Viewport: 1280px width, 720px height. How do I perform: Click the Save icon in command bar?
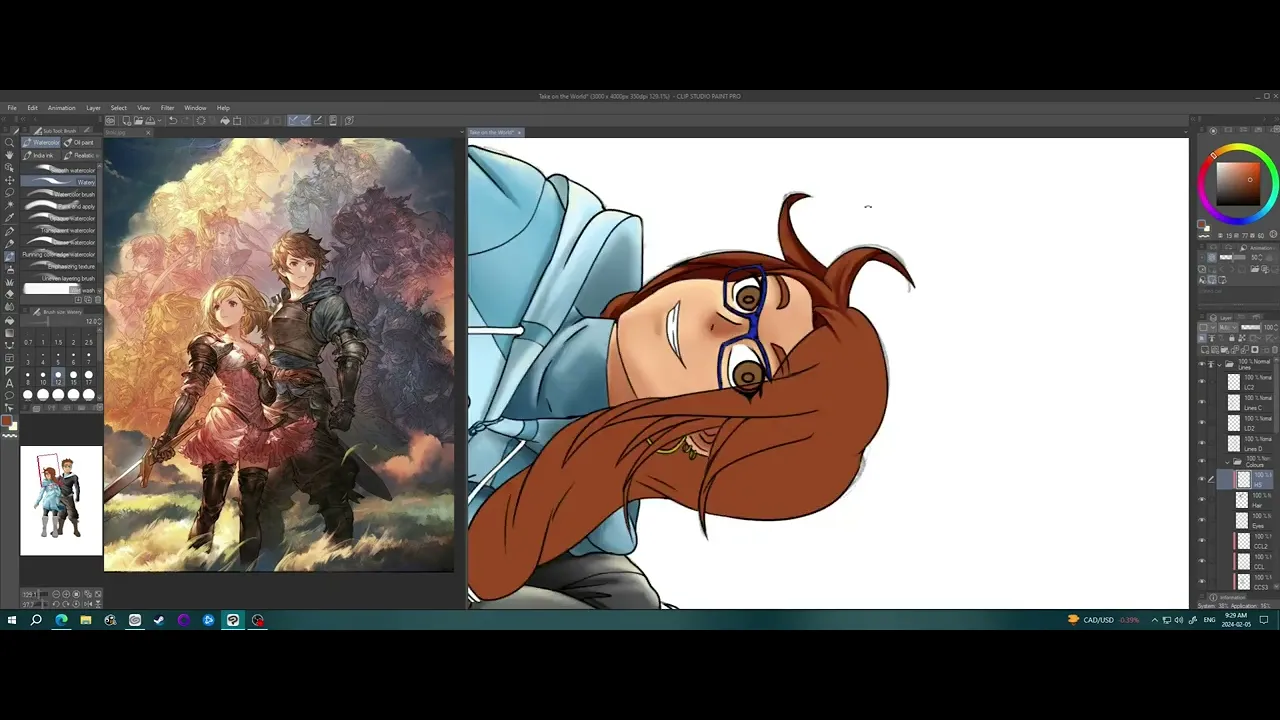coord(150,120)
